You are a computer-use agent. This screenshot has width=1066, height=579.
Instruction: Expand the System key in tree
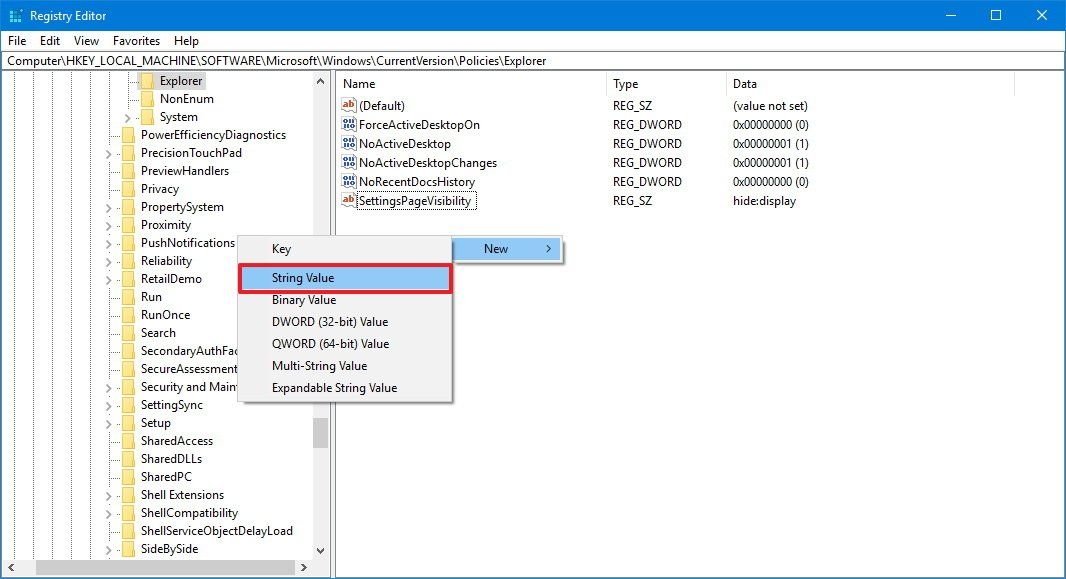[x=127, y=118]
